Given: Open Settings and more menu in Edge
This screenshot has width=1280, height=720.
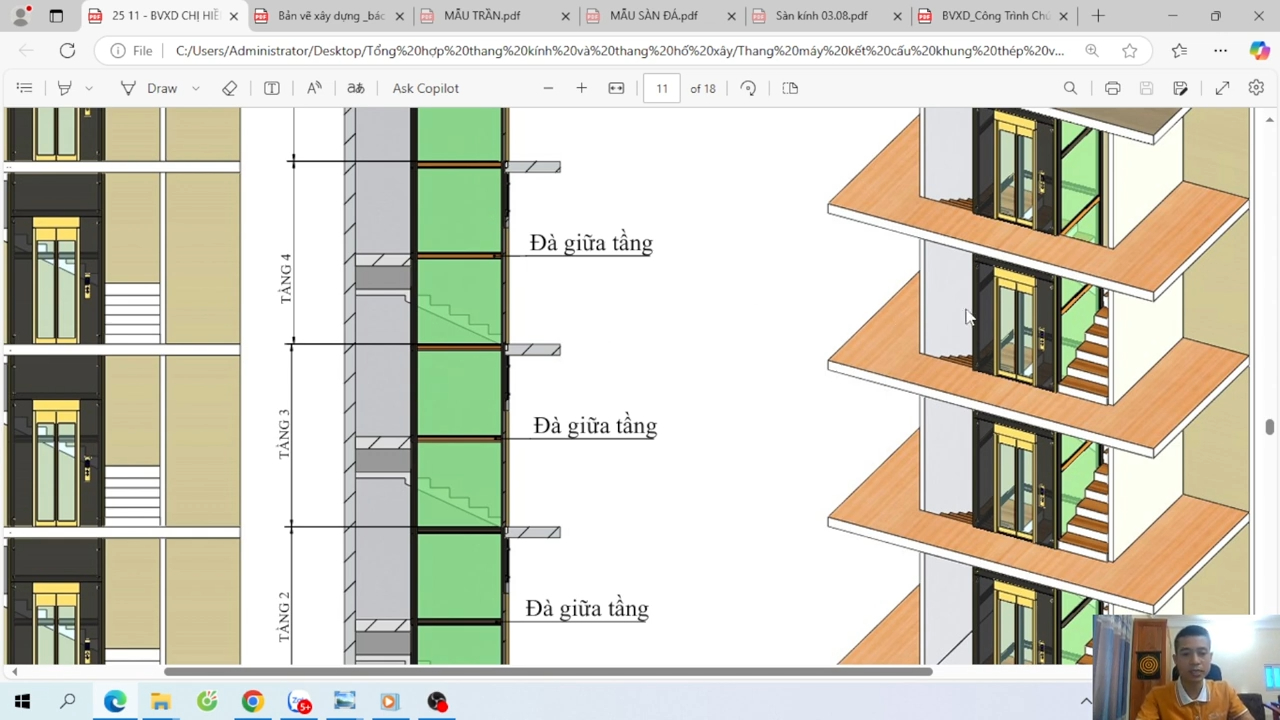Looking at the screenshot, I should pyautogui.click(x=1220, y=50).
